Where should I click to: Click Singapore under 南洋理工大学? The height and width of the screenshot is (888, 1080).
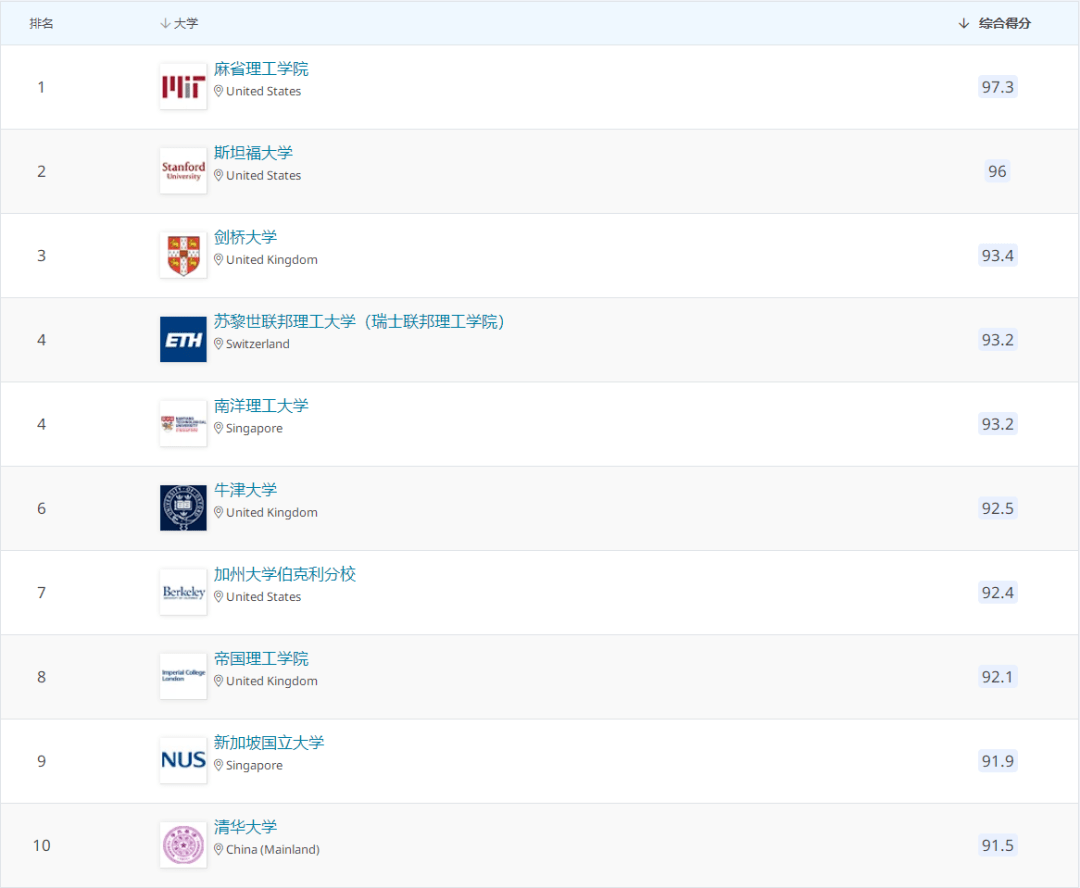pos(254,428)
